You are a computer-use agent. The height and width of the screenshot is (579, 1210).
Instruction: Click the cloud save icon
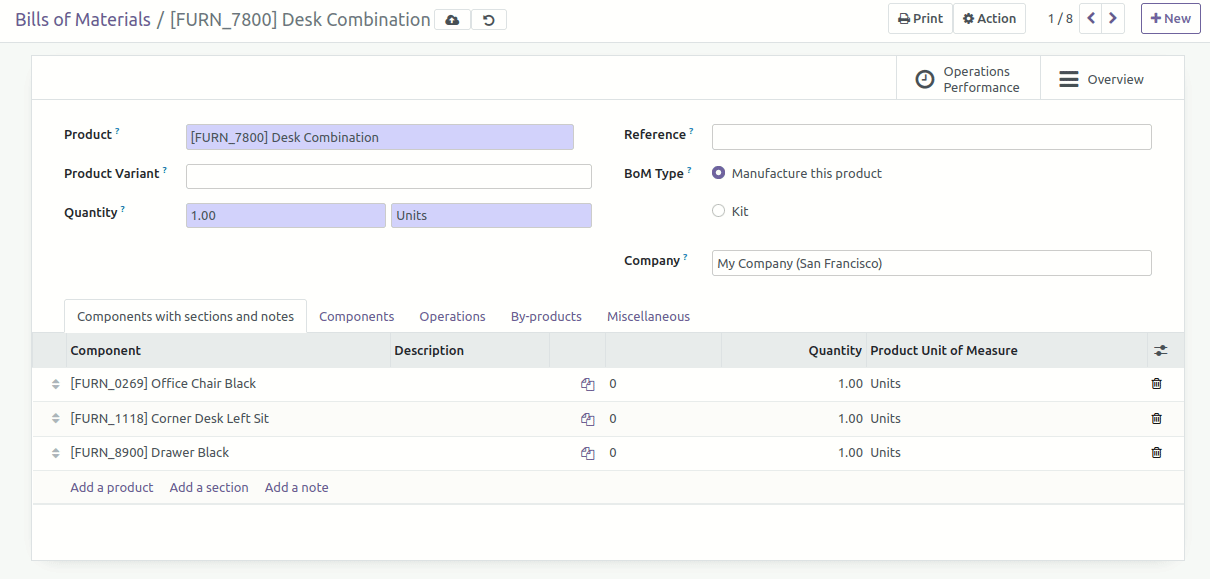pos(452,20)
